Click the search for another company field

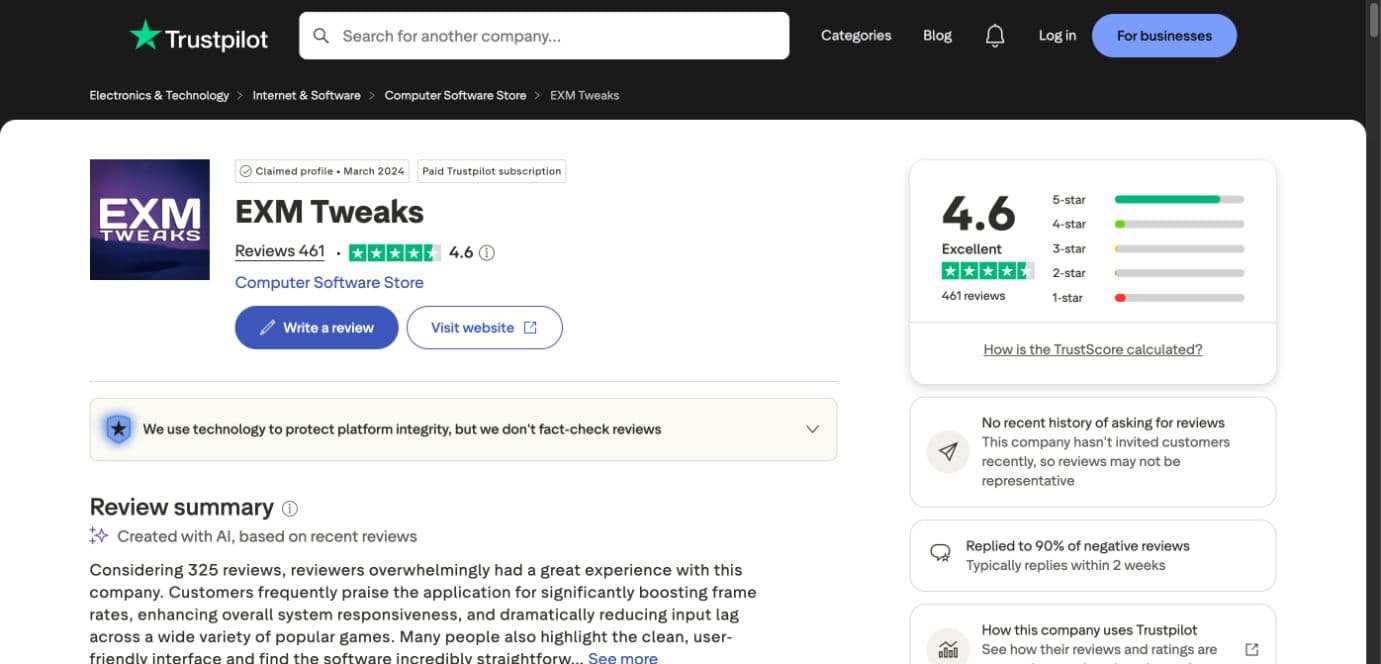[x=544, y=36]
